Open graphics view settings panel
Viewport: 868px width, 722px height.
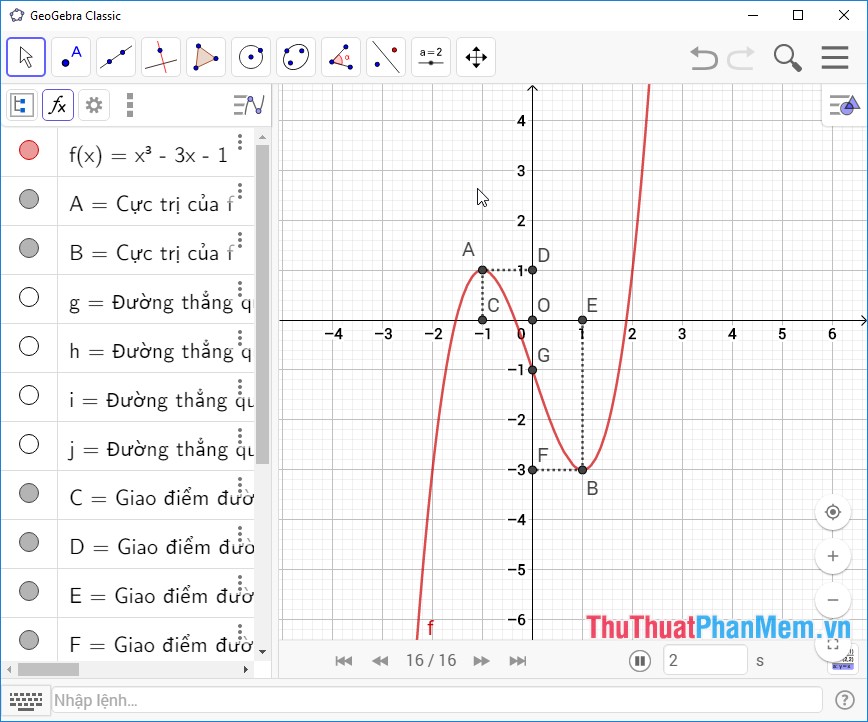[843, 105]
